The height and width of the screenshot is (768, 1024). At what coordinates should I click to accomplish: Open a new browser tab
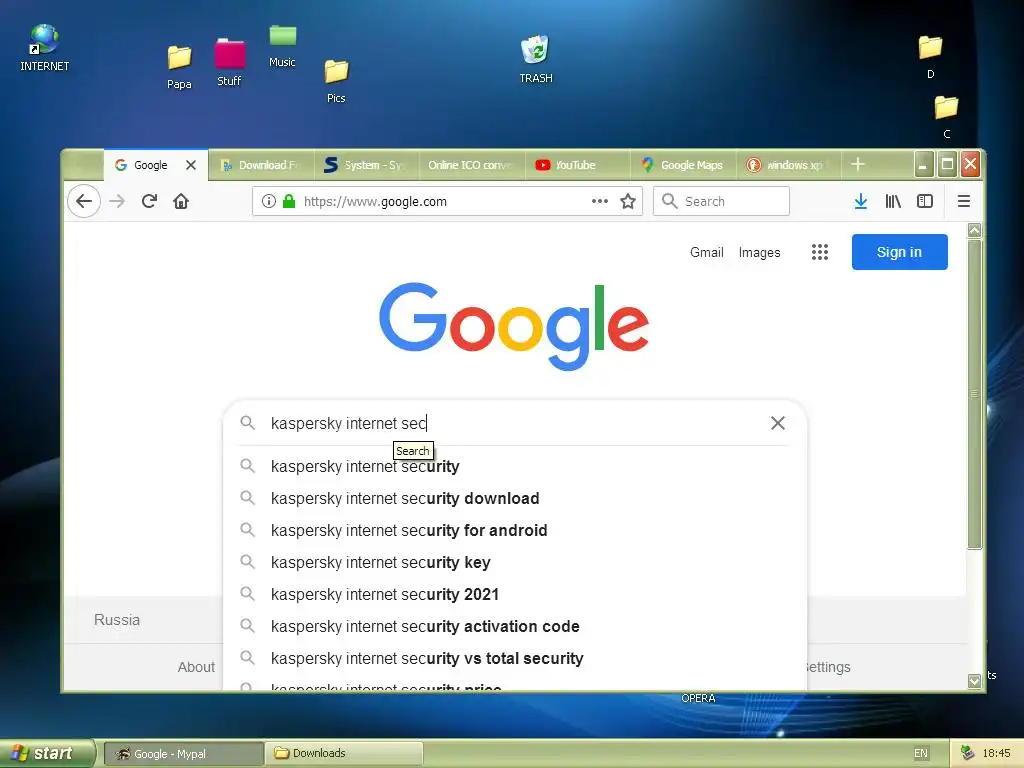pos(858,165)
